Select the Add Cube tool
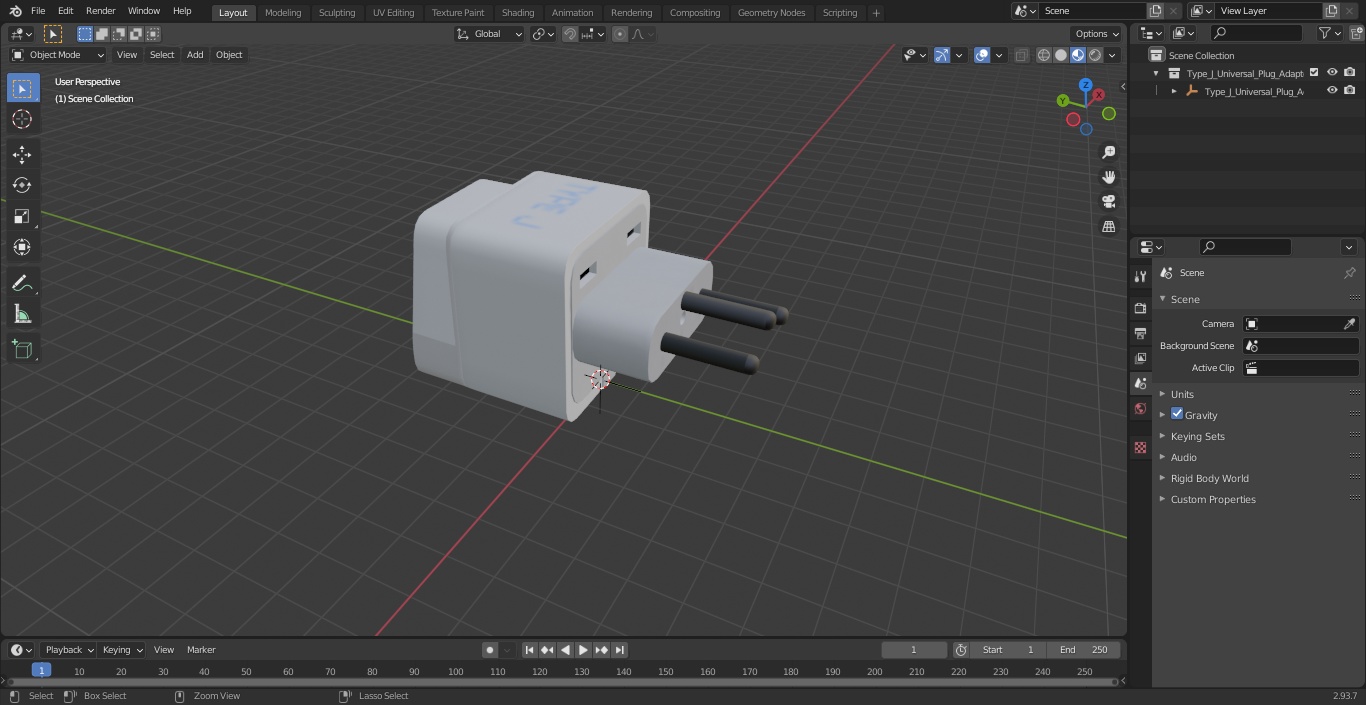This screenshot has height=705, width=1366. click(22, 350)
